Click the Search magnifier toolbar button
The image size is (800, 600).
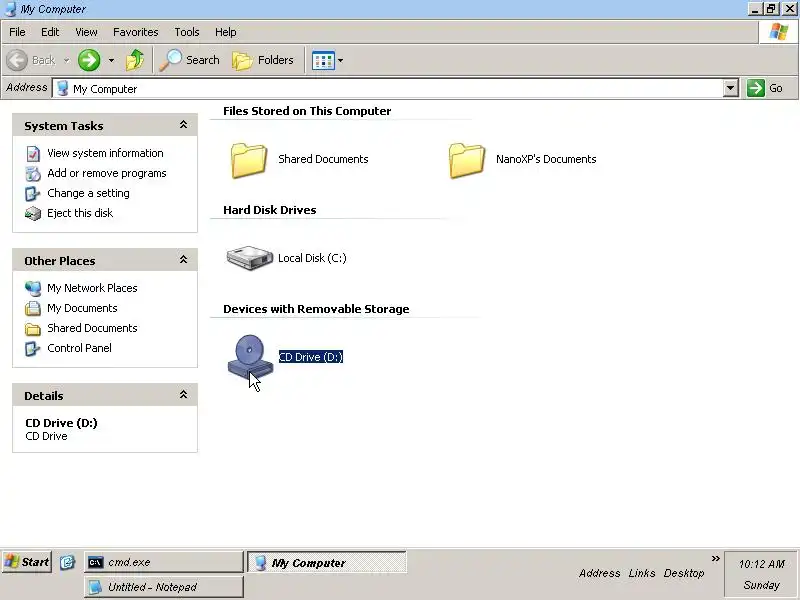click(189, 60)
